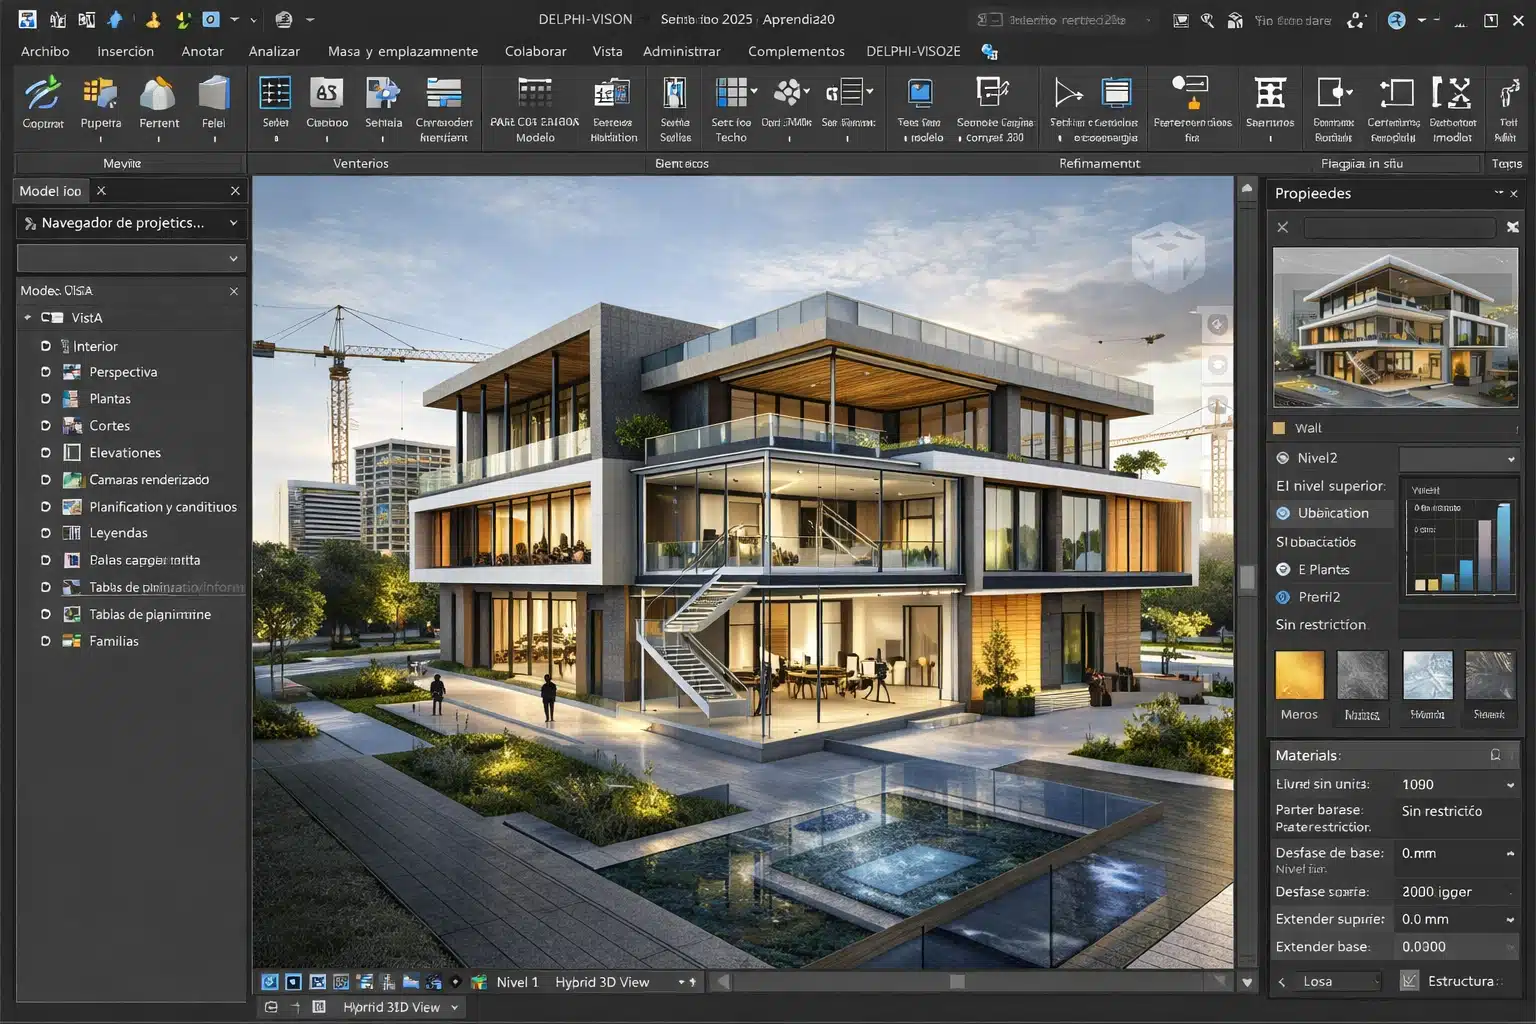
Task: Click the building preview thumbnail in Propiedades
Action: point(1394,327)
